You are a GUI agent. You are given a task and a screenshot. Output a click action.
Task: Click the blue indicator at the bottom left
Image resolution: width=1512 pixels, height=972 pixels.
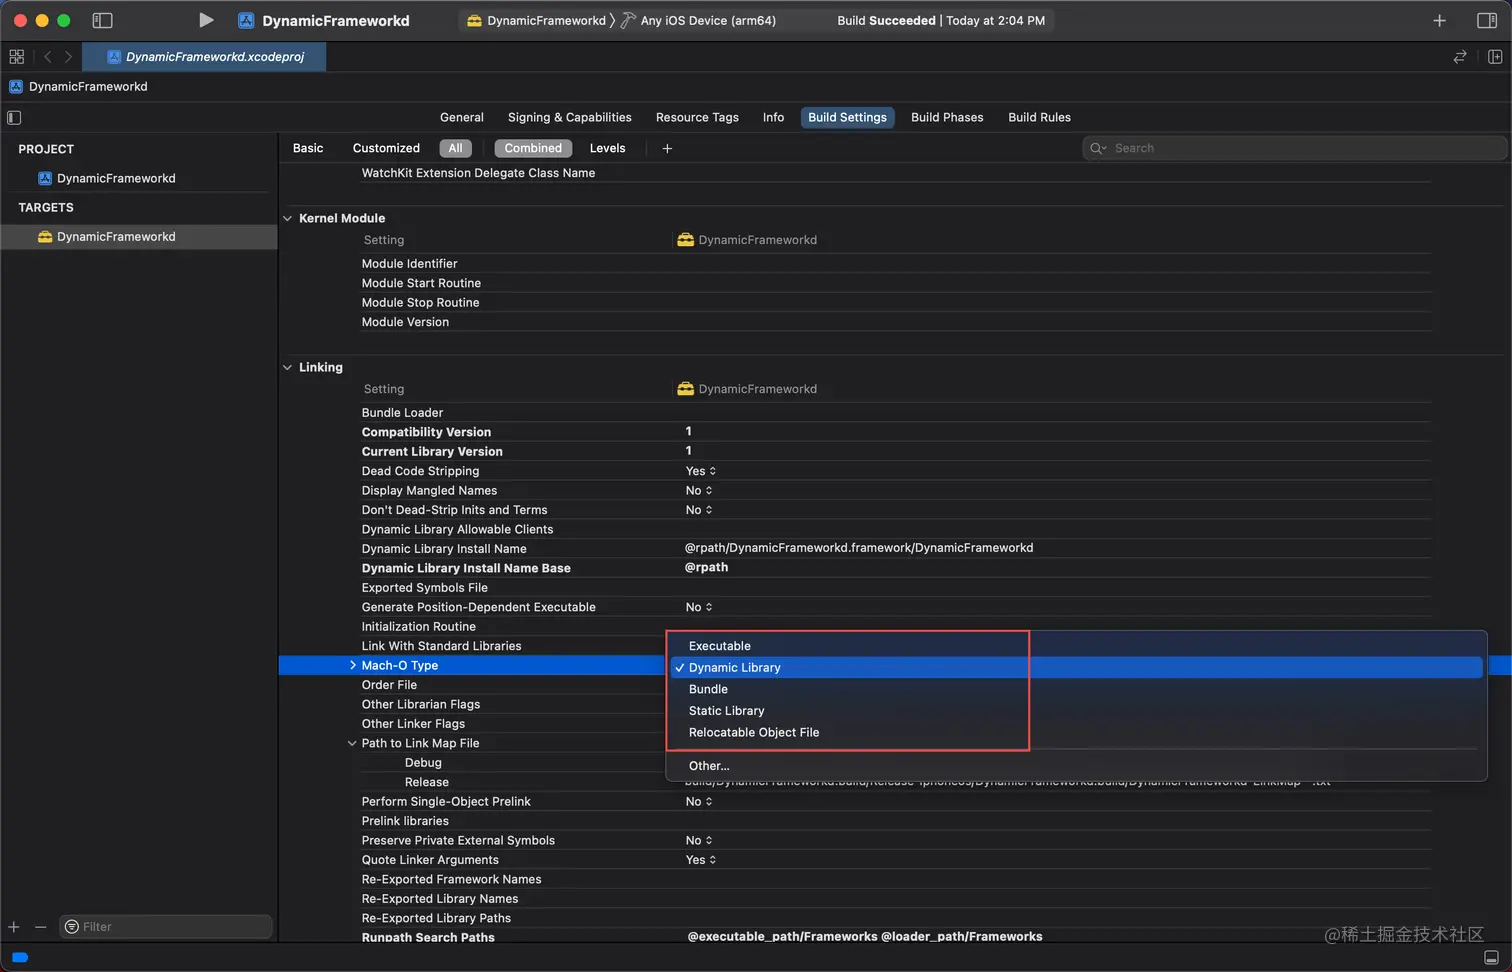(20, 957)
